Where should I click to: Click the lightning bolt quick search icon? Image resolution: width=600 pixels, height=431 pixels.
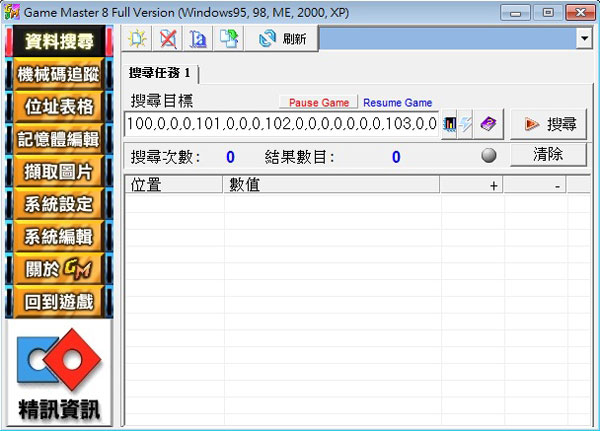click(465, 124)
